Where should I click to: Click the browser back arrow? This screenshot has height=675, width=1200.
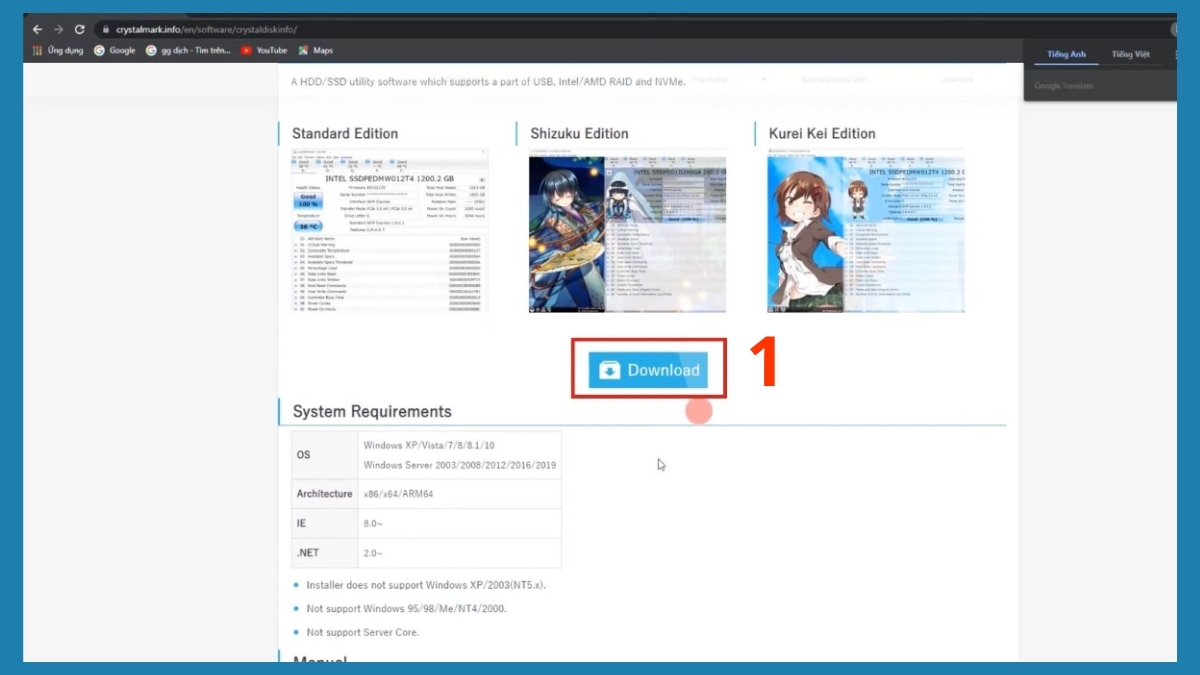point(37,30)
